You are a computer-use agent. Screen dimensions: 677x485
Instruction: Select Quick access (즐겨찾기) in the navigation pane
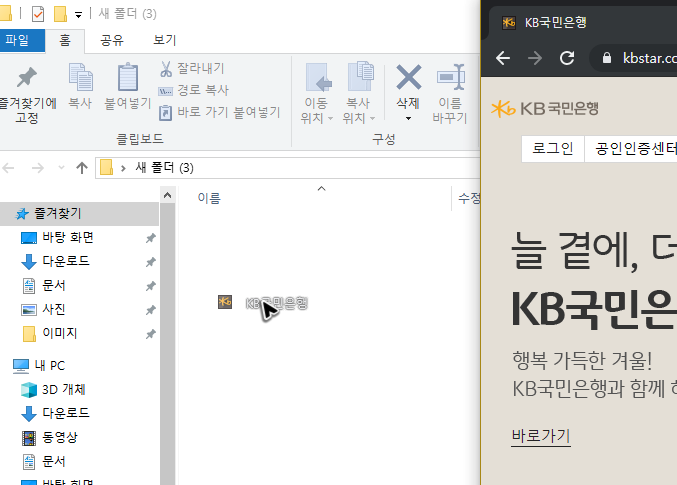[79, 214]
